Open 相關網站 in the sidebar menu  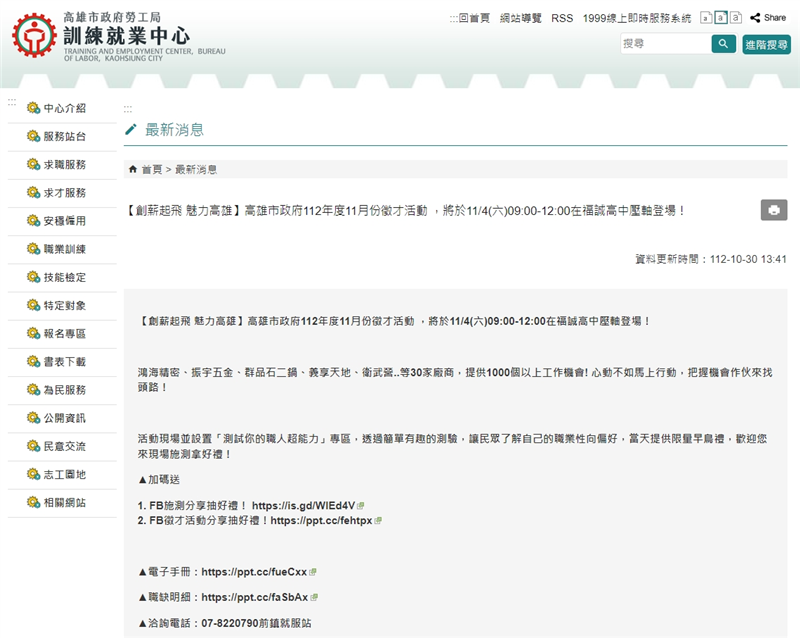65,502
